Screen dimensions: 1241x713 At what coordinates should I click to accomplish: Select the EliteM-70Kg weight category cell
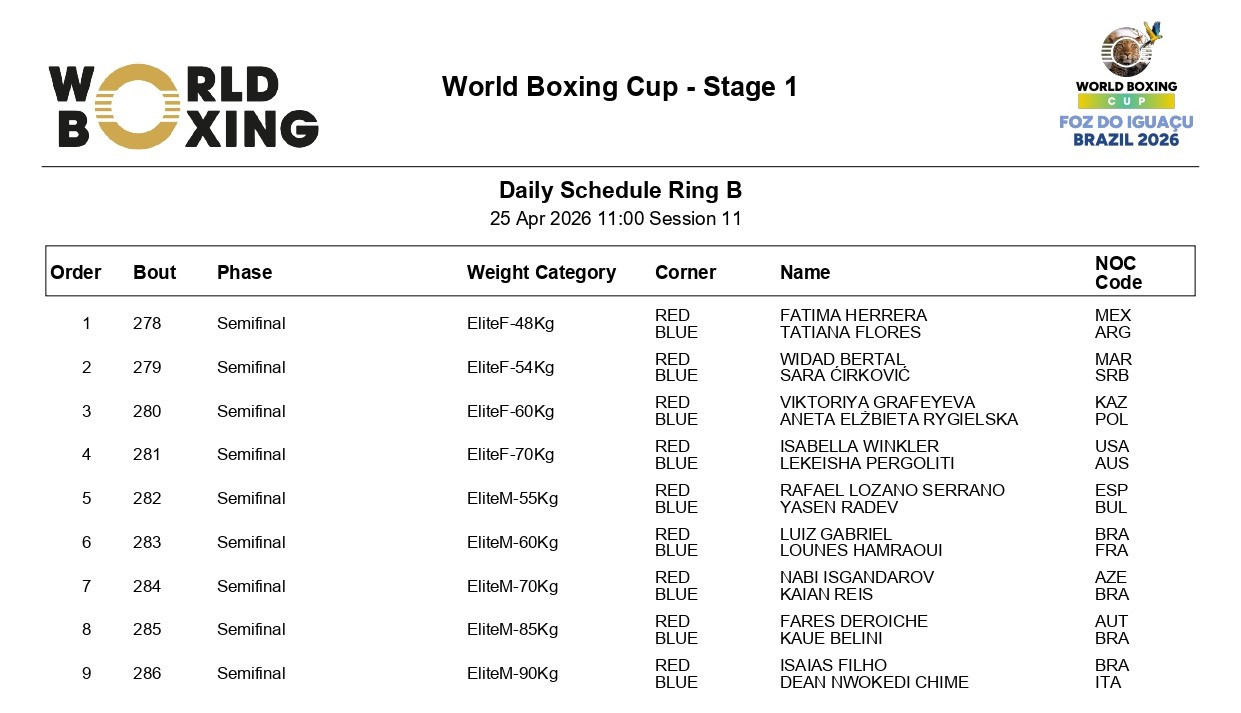[x=512, y=586]
